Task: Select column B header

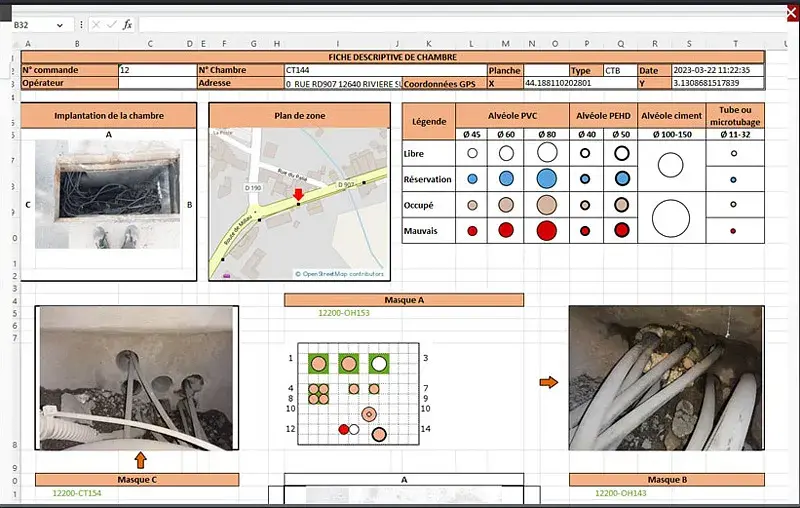Action: tap(77, 44)
